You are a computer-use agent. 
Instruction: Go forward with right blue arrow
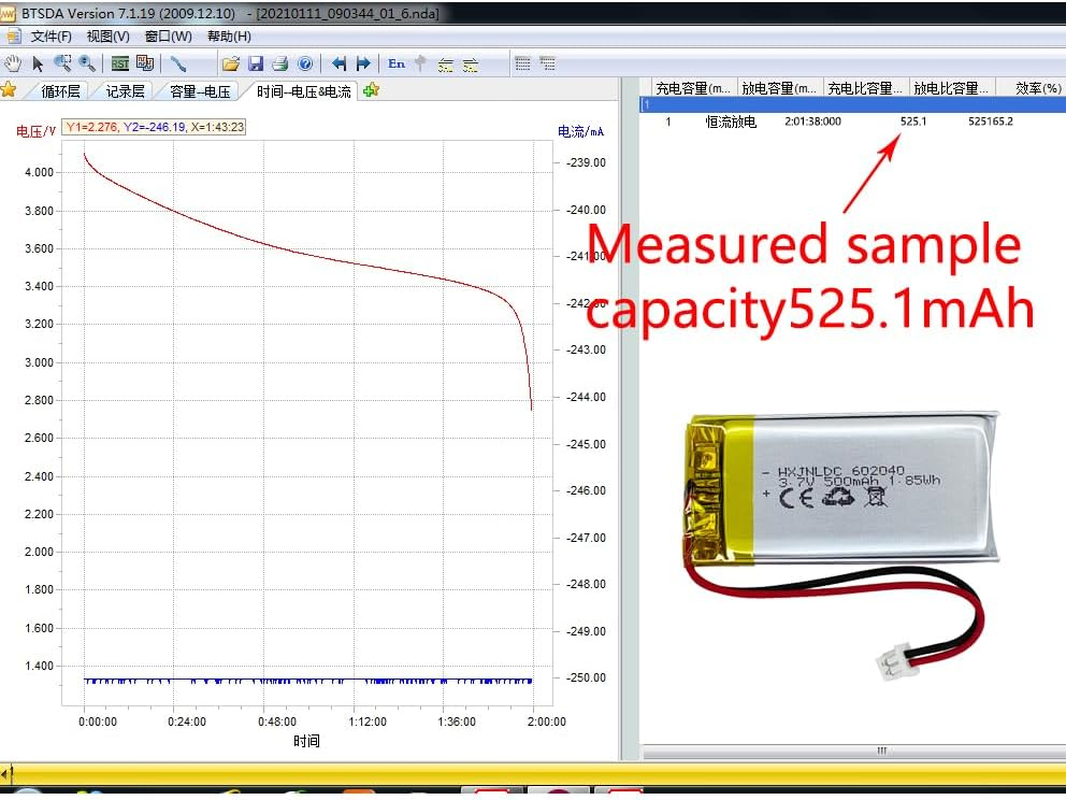coord(363,63)
